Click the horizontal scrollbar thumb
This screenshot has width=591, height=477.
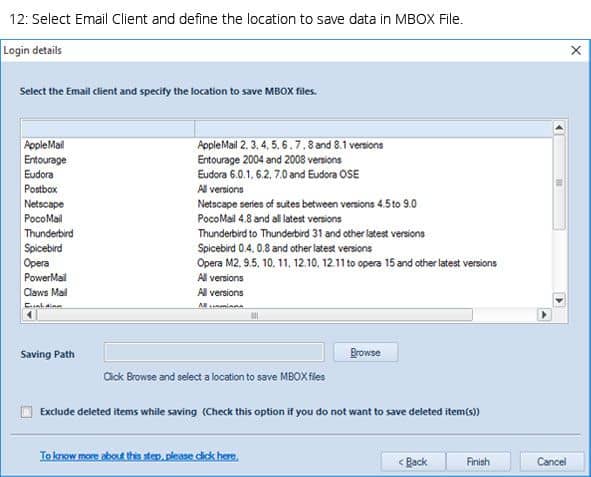pos(254,315)
